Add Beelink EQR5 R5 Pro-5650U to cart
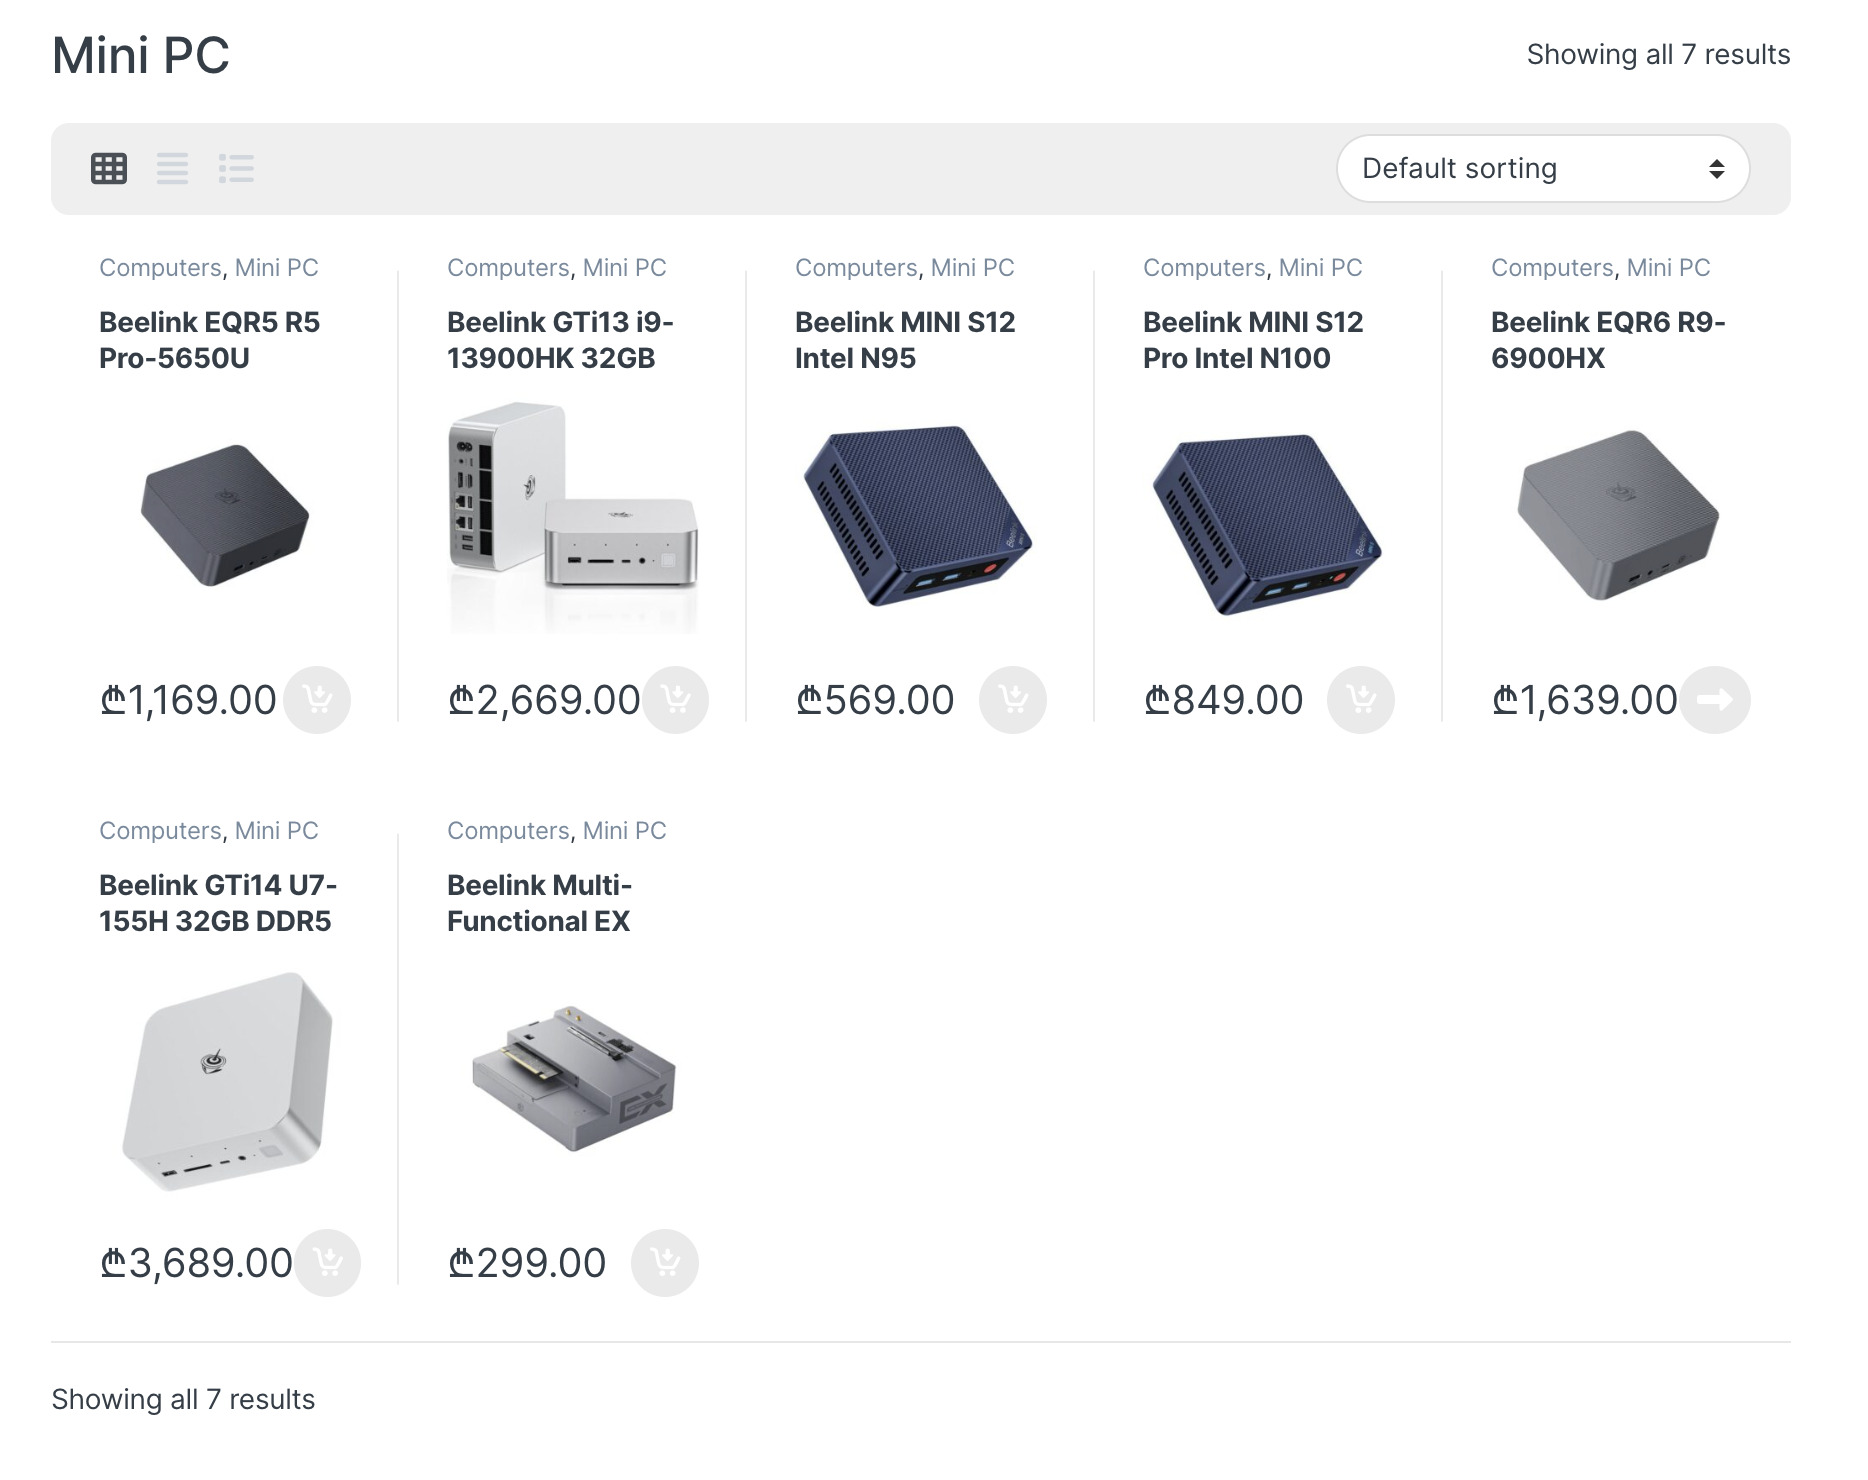 [x=317, y=700]
